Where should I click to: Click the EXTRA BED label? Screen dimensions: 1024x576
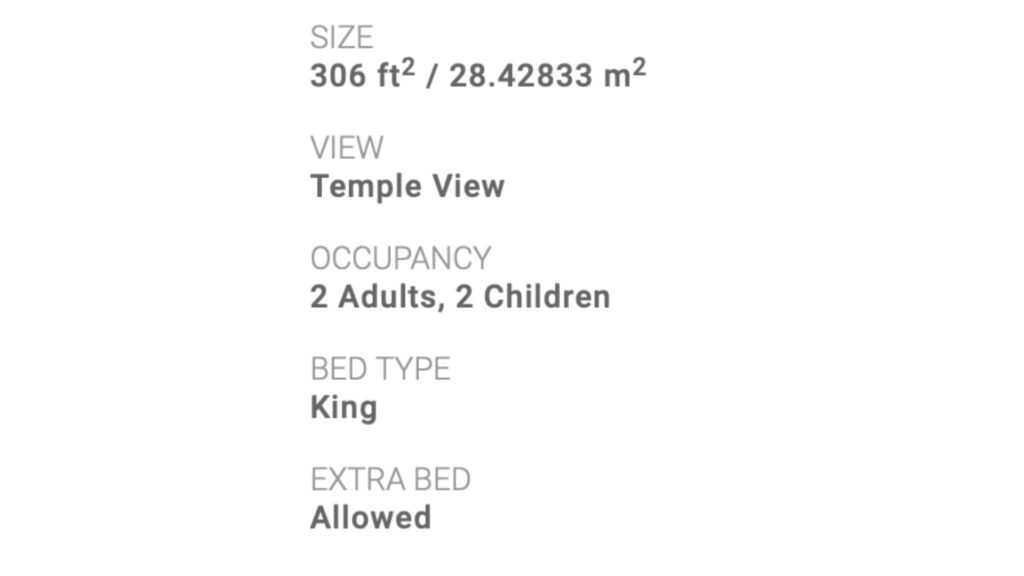pyautogui.click(x=390, y=479)
